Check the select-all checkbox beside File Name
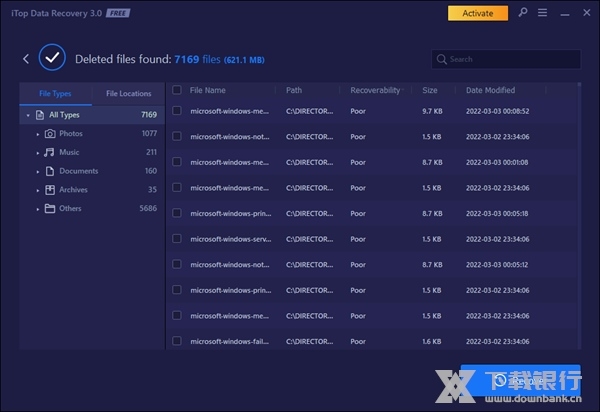Image resolution: width=600 pixels, height=412 pixels. 177,90
